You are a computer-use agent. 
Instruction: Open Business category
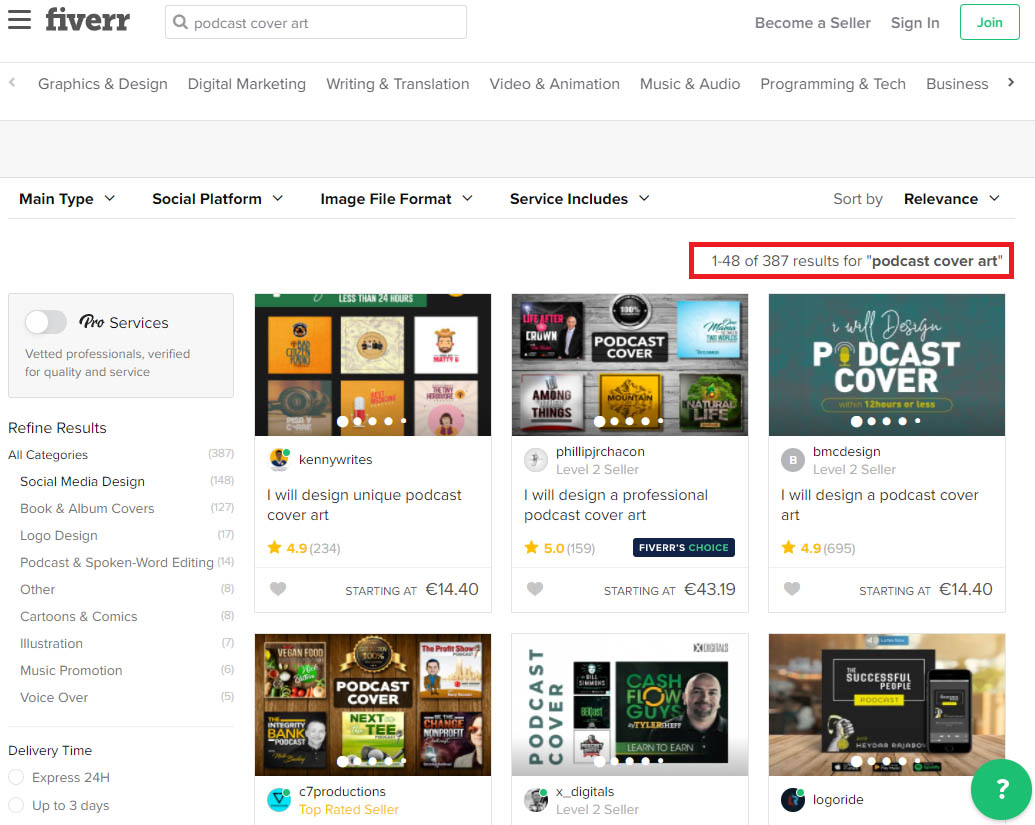coord(957,84)
